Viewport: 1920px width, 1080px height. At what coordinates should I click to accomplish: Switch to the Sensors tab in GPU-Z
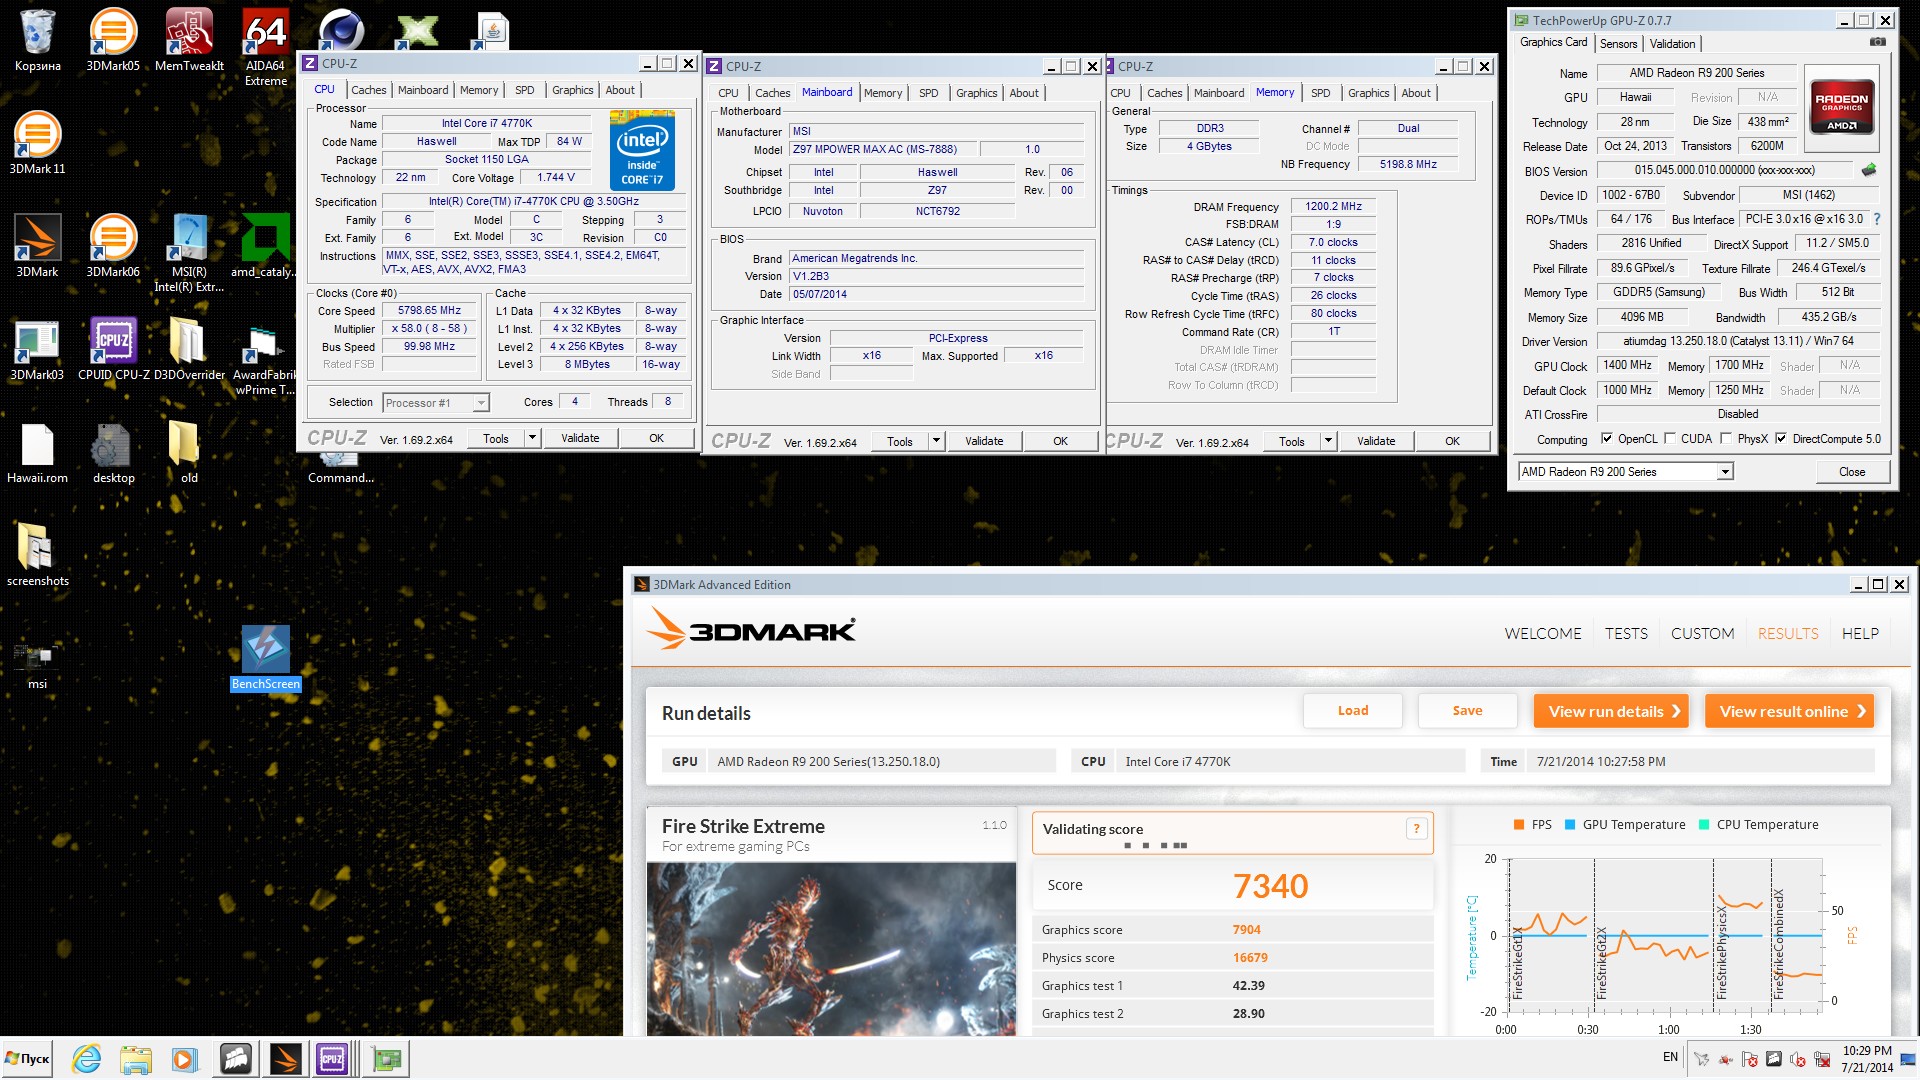[1618, 44]
